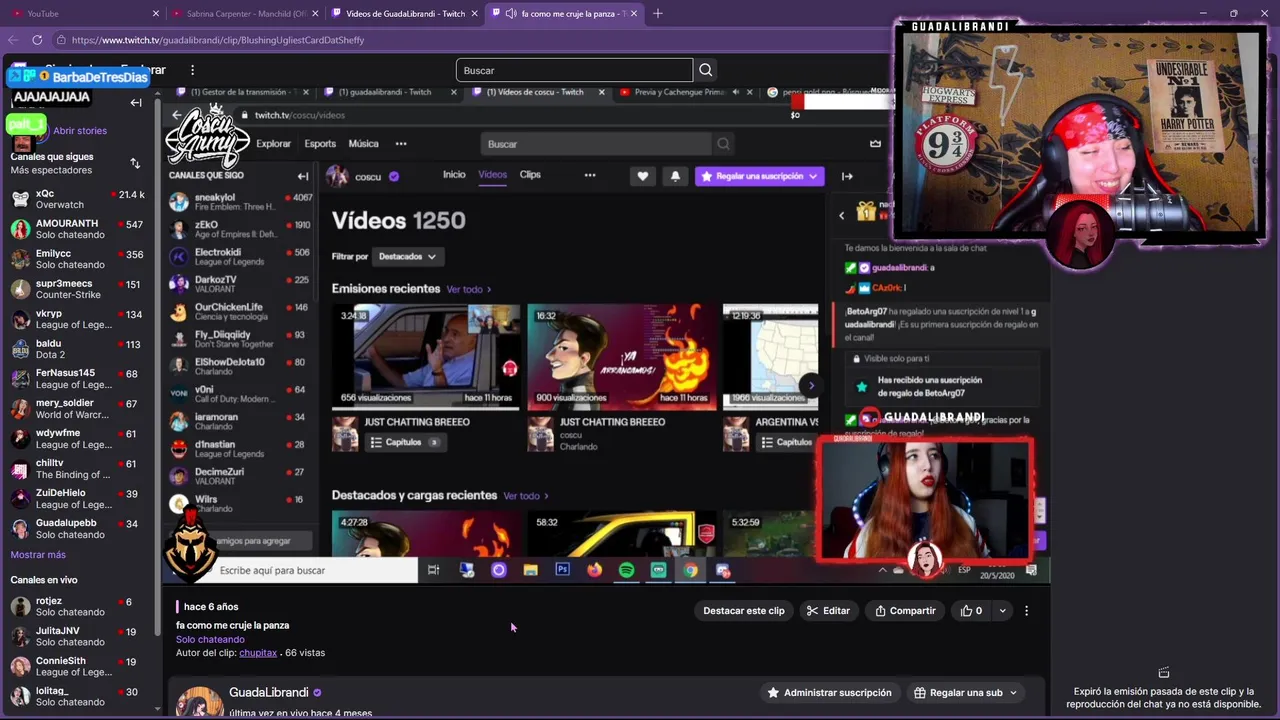View site info icon in address bar
The image size is (1280, 720).
click(61, 40)
